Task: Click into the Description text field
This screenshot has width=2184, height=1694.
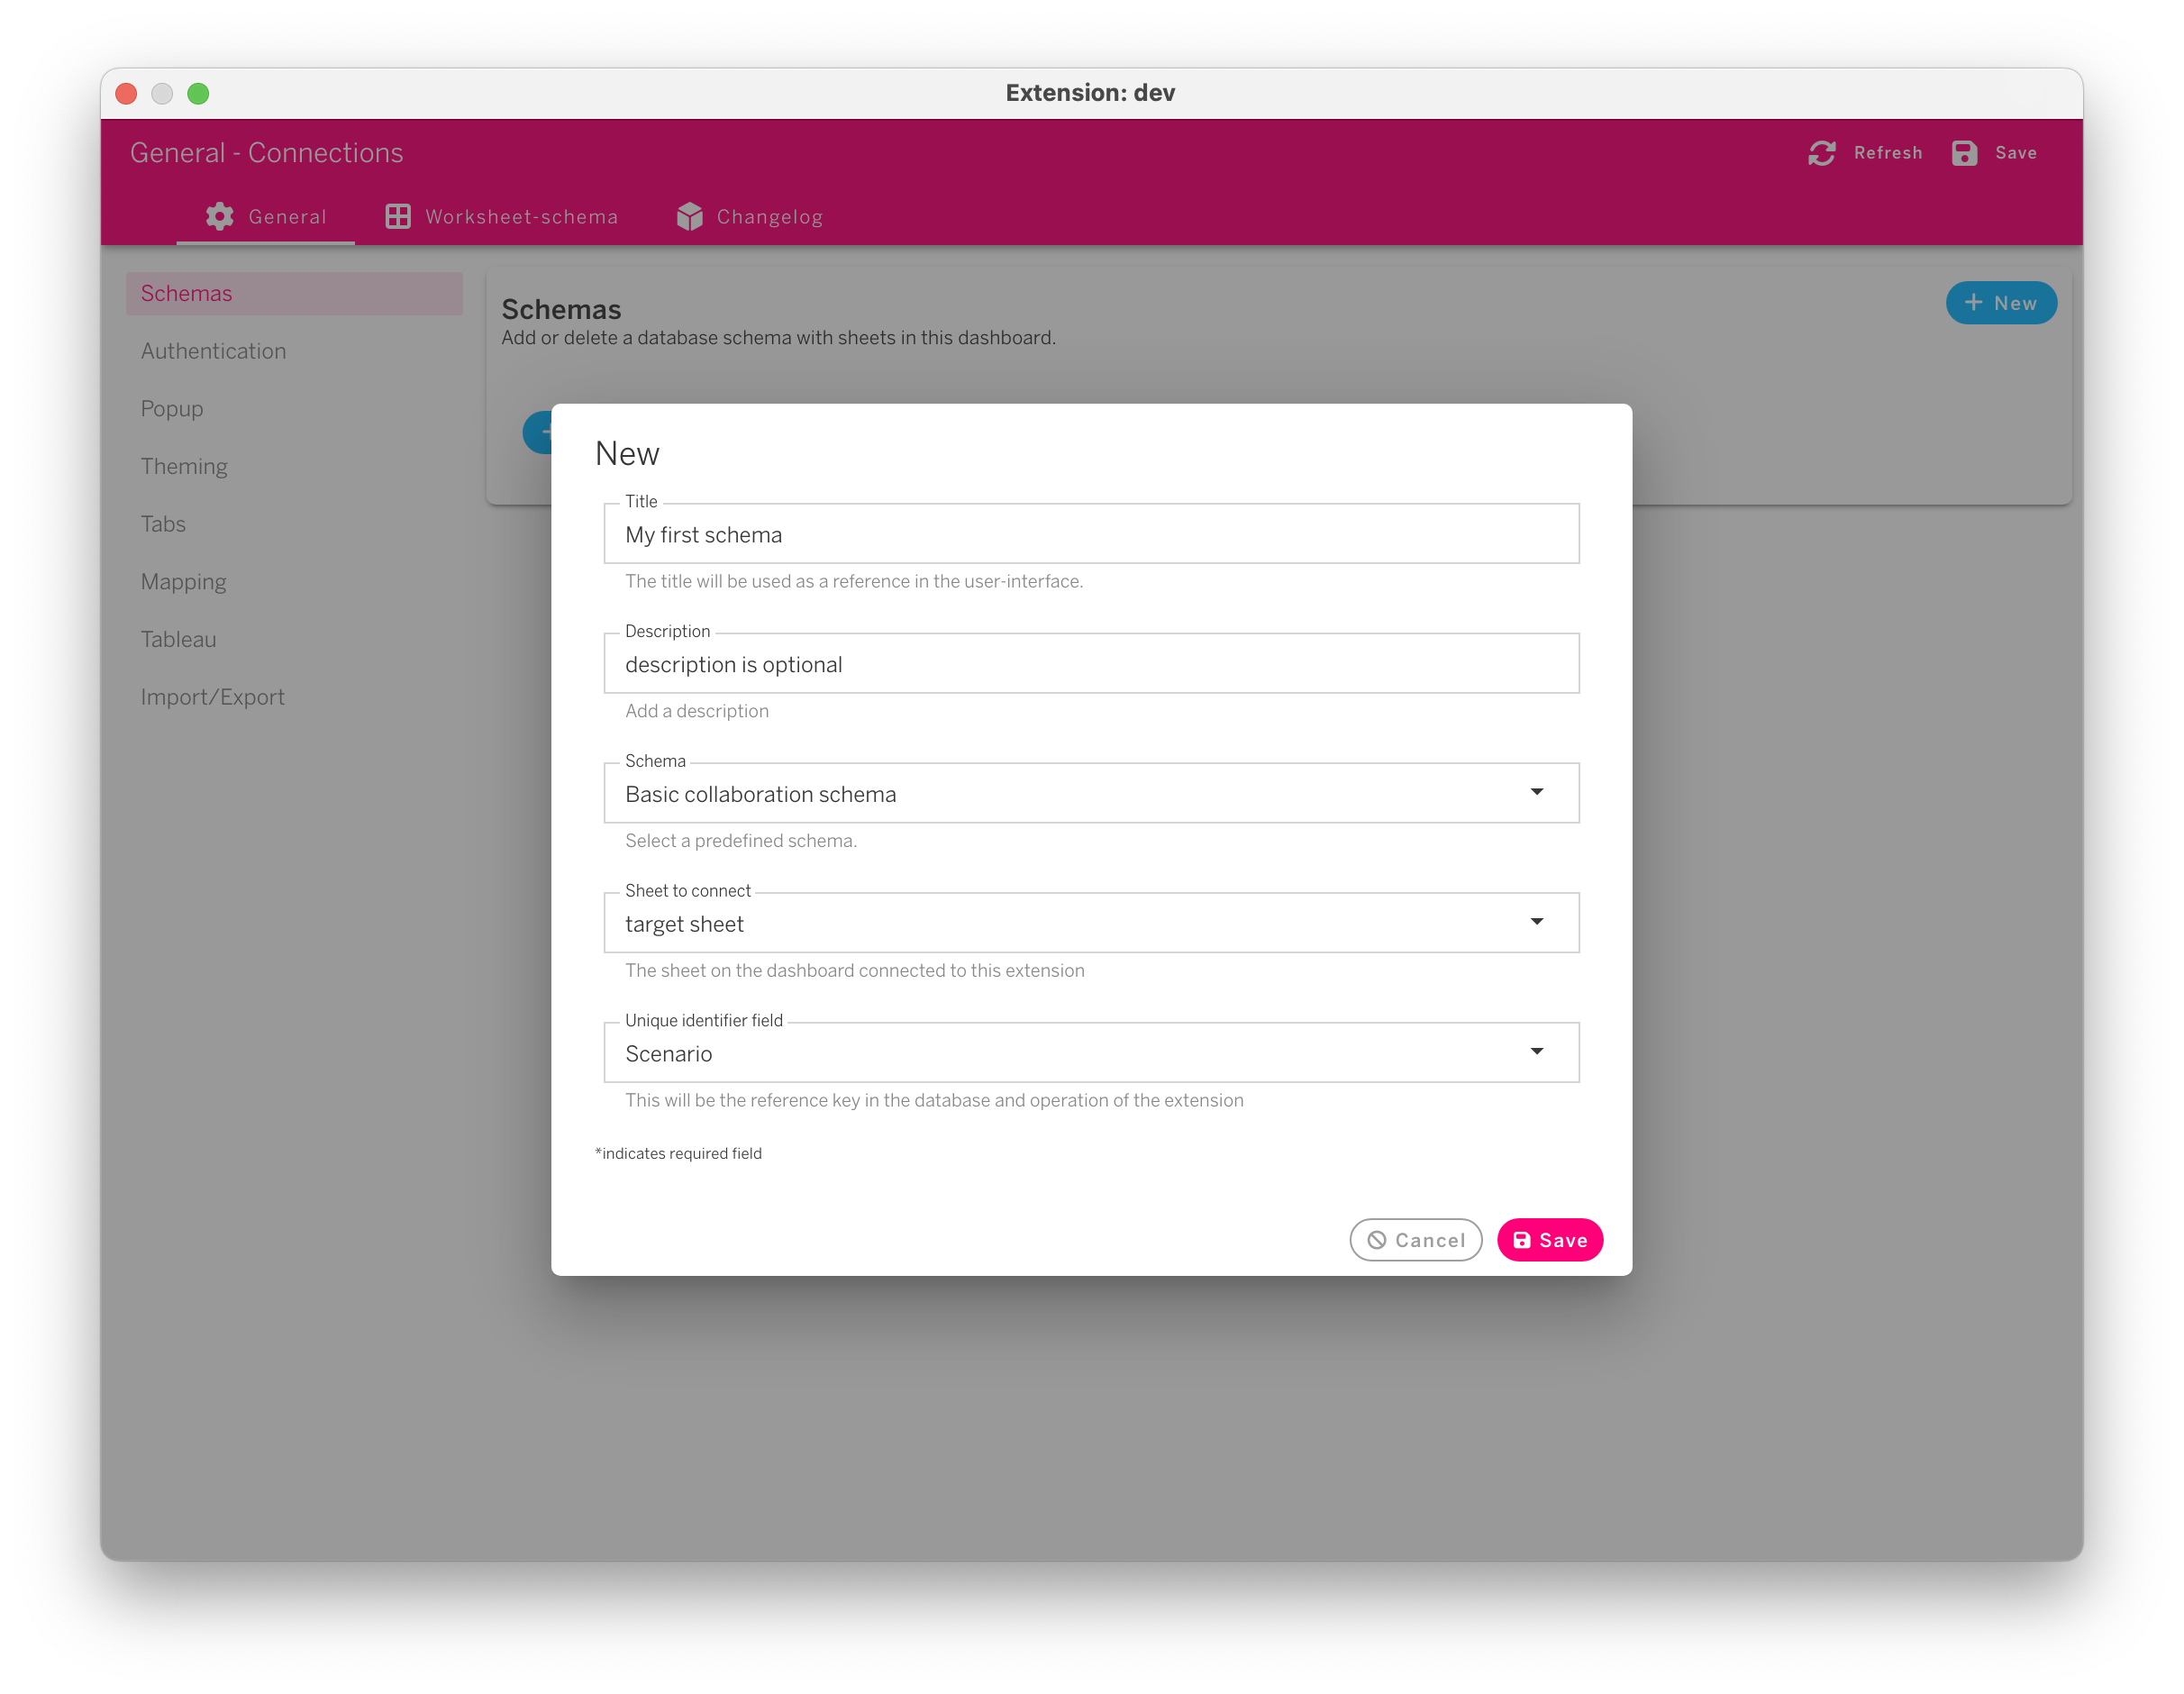Action: click(x=1090, y=665)
